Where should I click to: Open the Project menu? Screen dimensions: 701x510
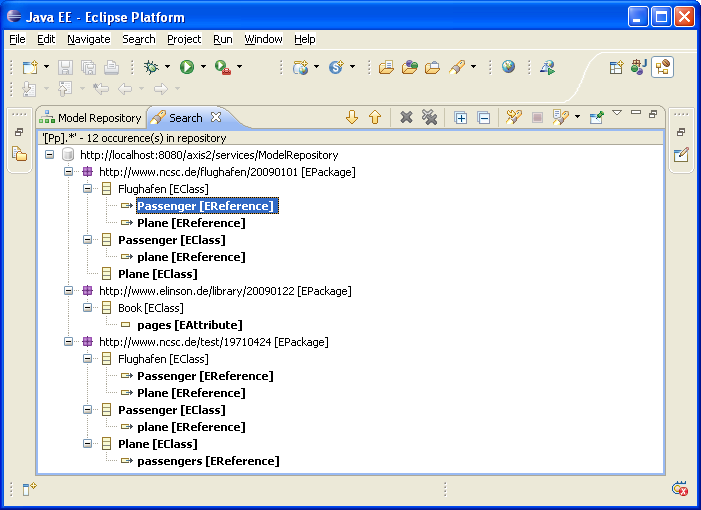coord(184,39)
